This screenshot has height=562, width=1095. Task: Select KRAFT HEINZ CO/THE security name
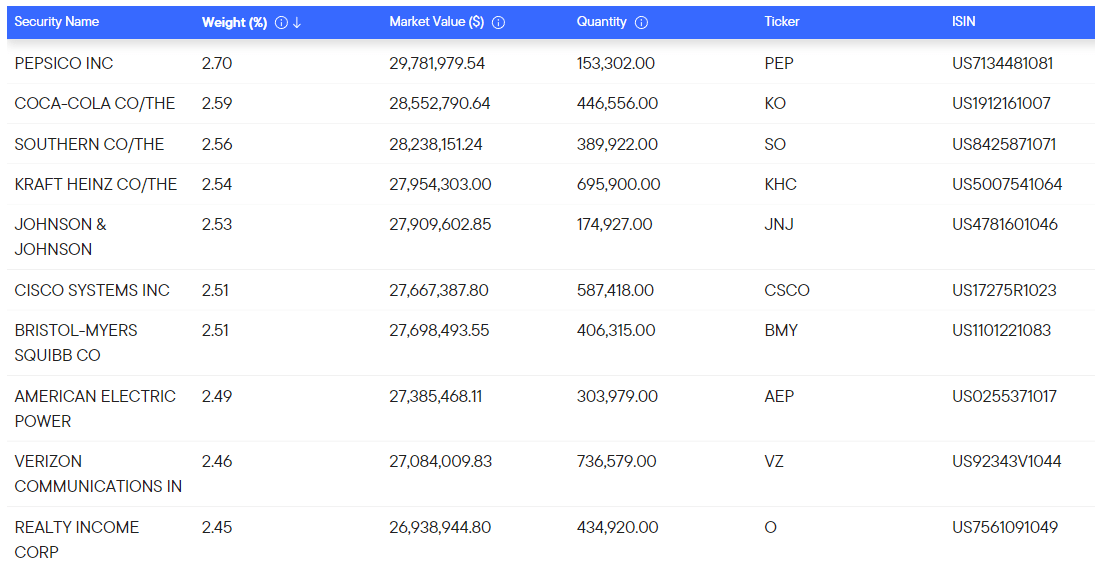click(x=96, y=184)
